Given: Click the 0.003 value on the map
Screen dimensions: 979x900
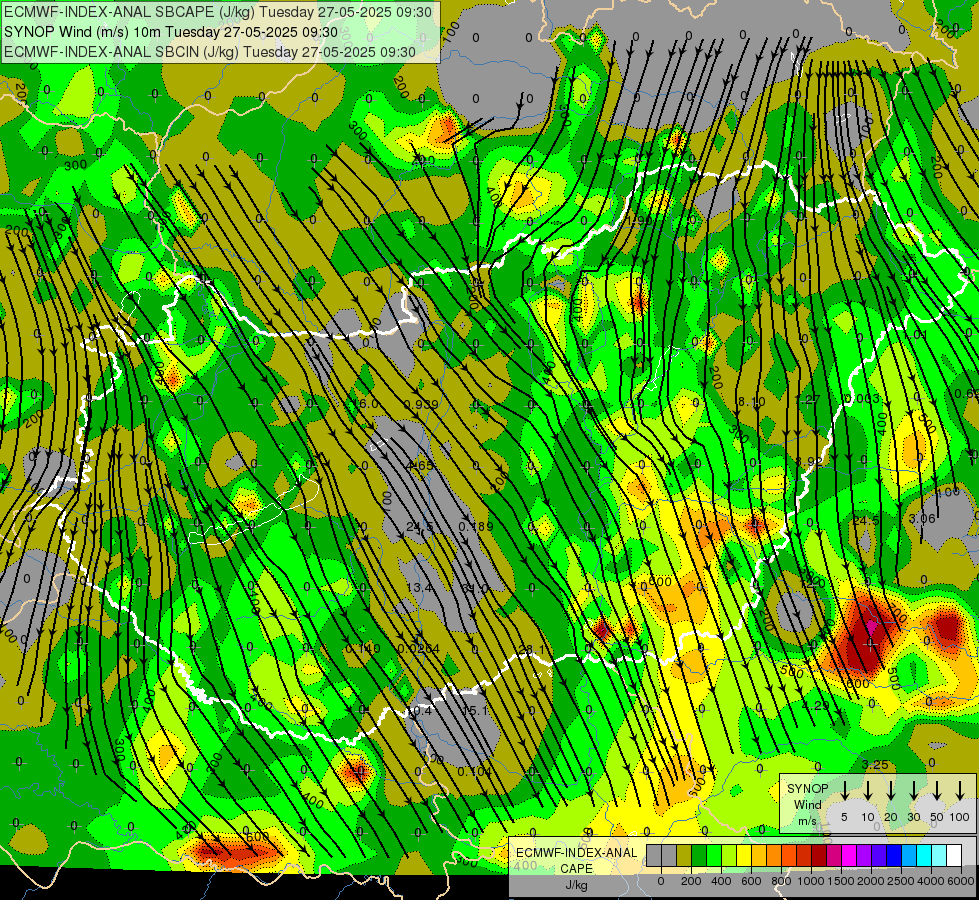Looking at the screenshot, I should point(862,398).
